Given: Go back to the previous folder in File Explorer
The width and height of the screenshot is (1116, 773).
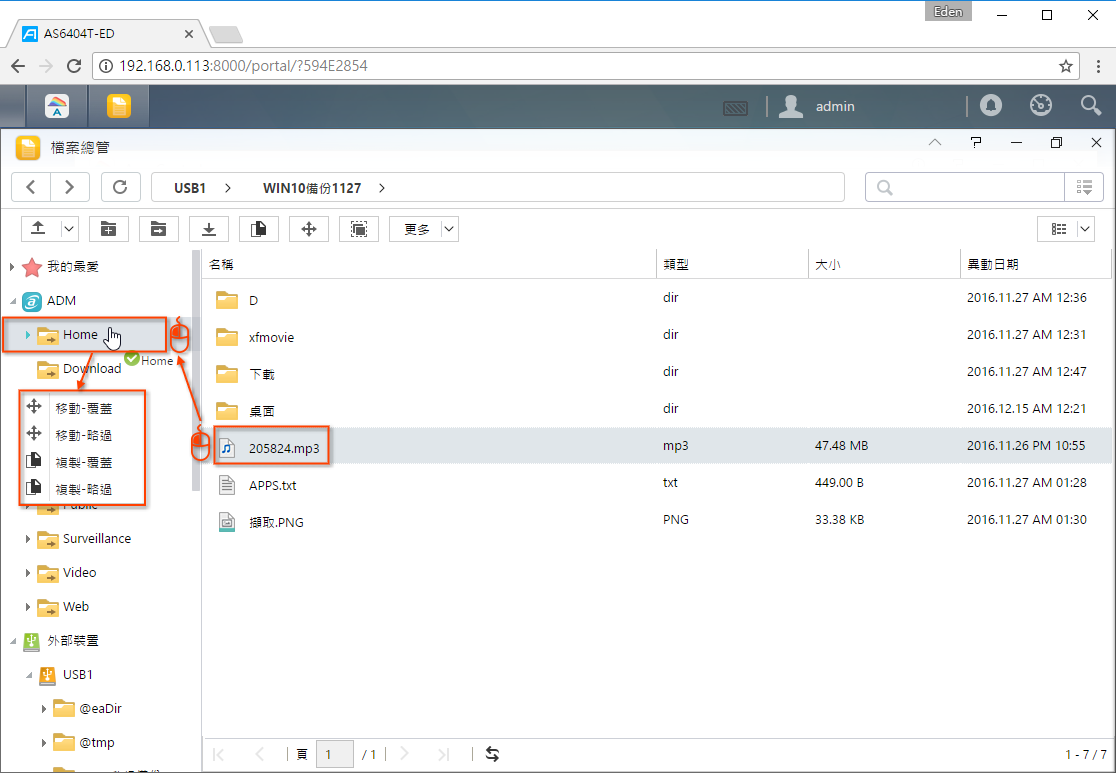Looking at the screenshot, I should [31, 187].
